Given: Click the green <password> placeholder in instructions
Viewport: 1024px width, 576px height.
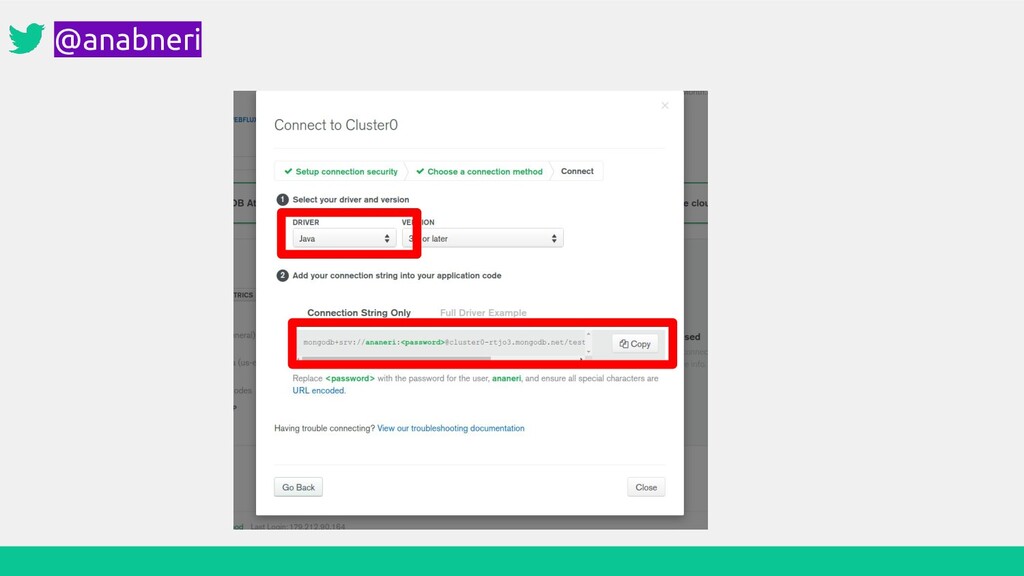Looking at the screenshot, I should [x=350, y=378].
